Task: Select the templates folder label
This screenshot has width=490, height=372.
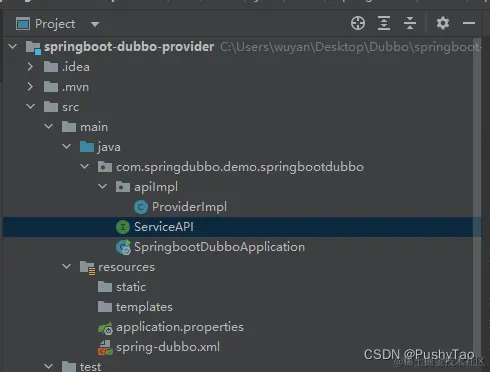Action: [144, 307]
